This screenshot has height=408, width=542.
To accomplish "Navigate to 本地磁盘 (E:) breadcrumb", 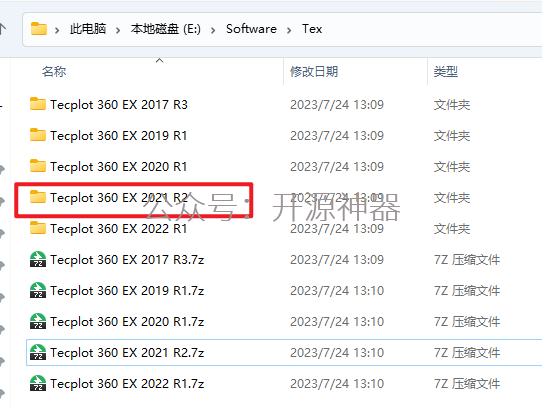I will tap(166, 29).
